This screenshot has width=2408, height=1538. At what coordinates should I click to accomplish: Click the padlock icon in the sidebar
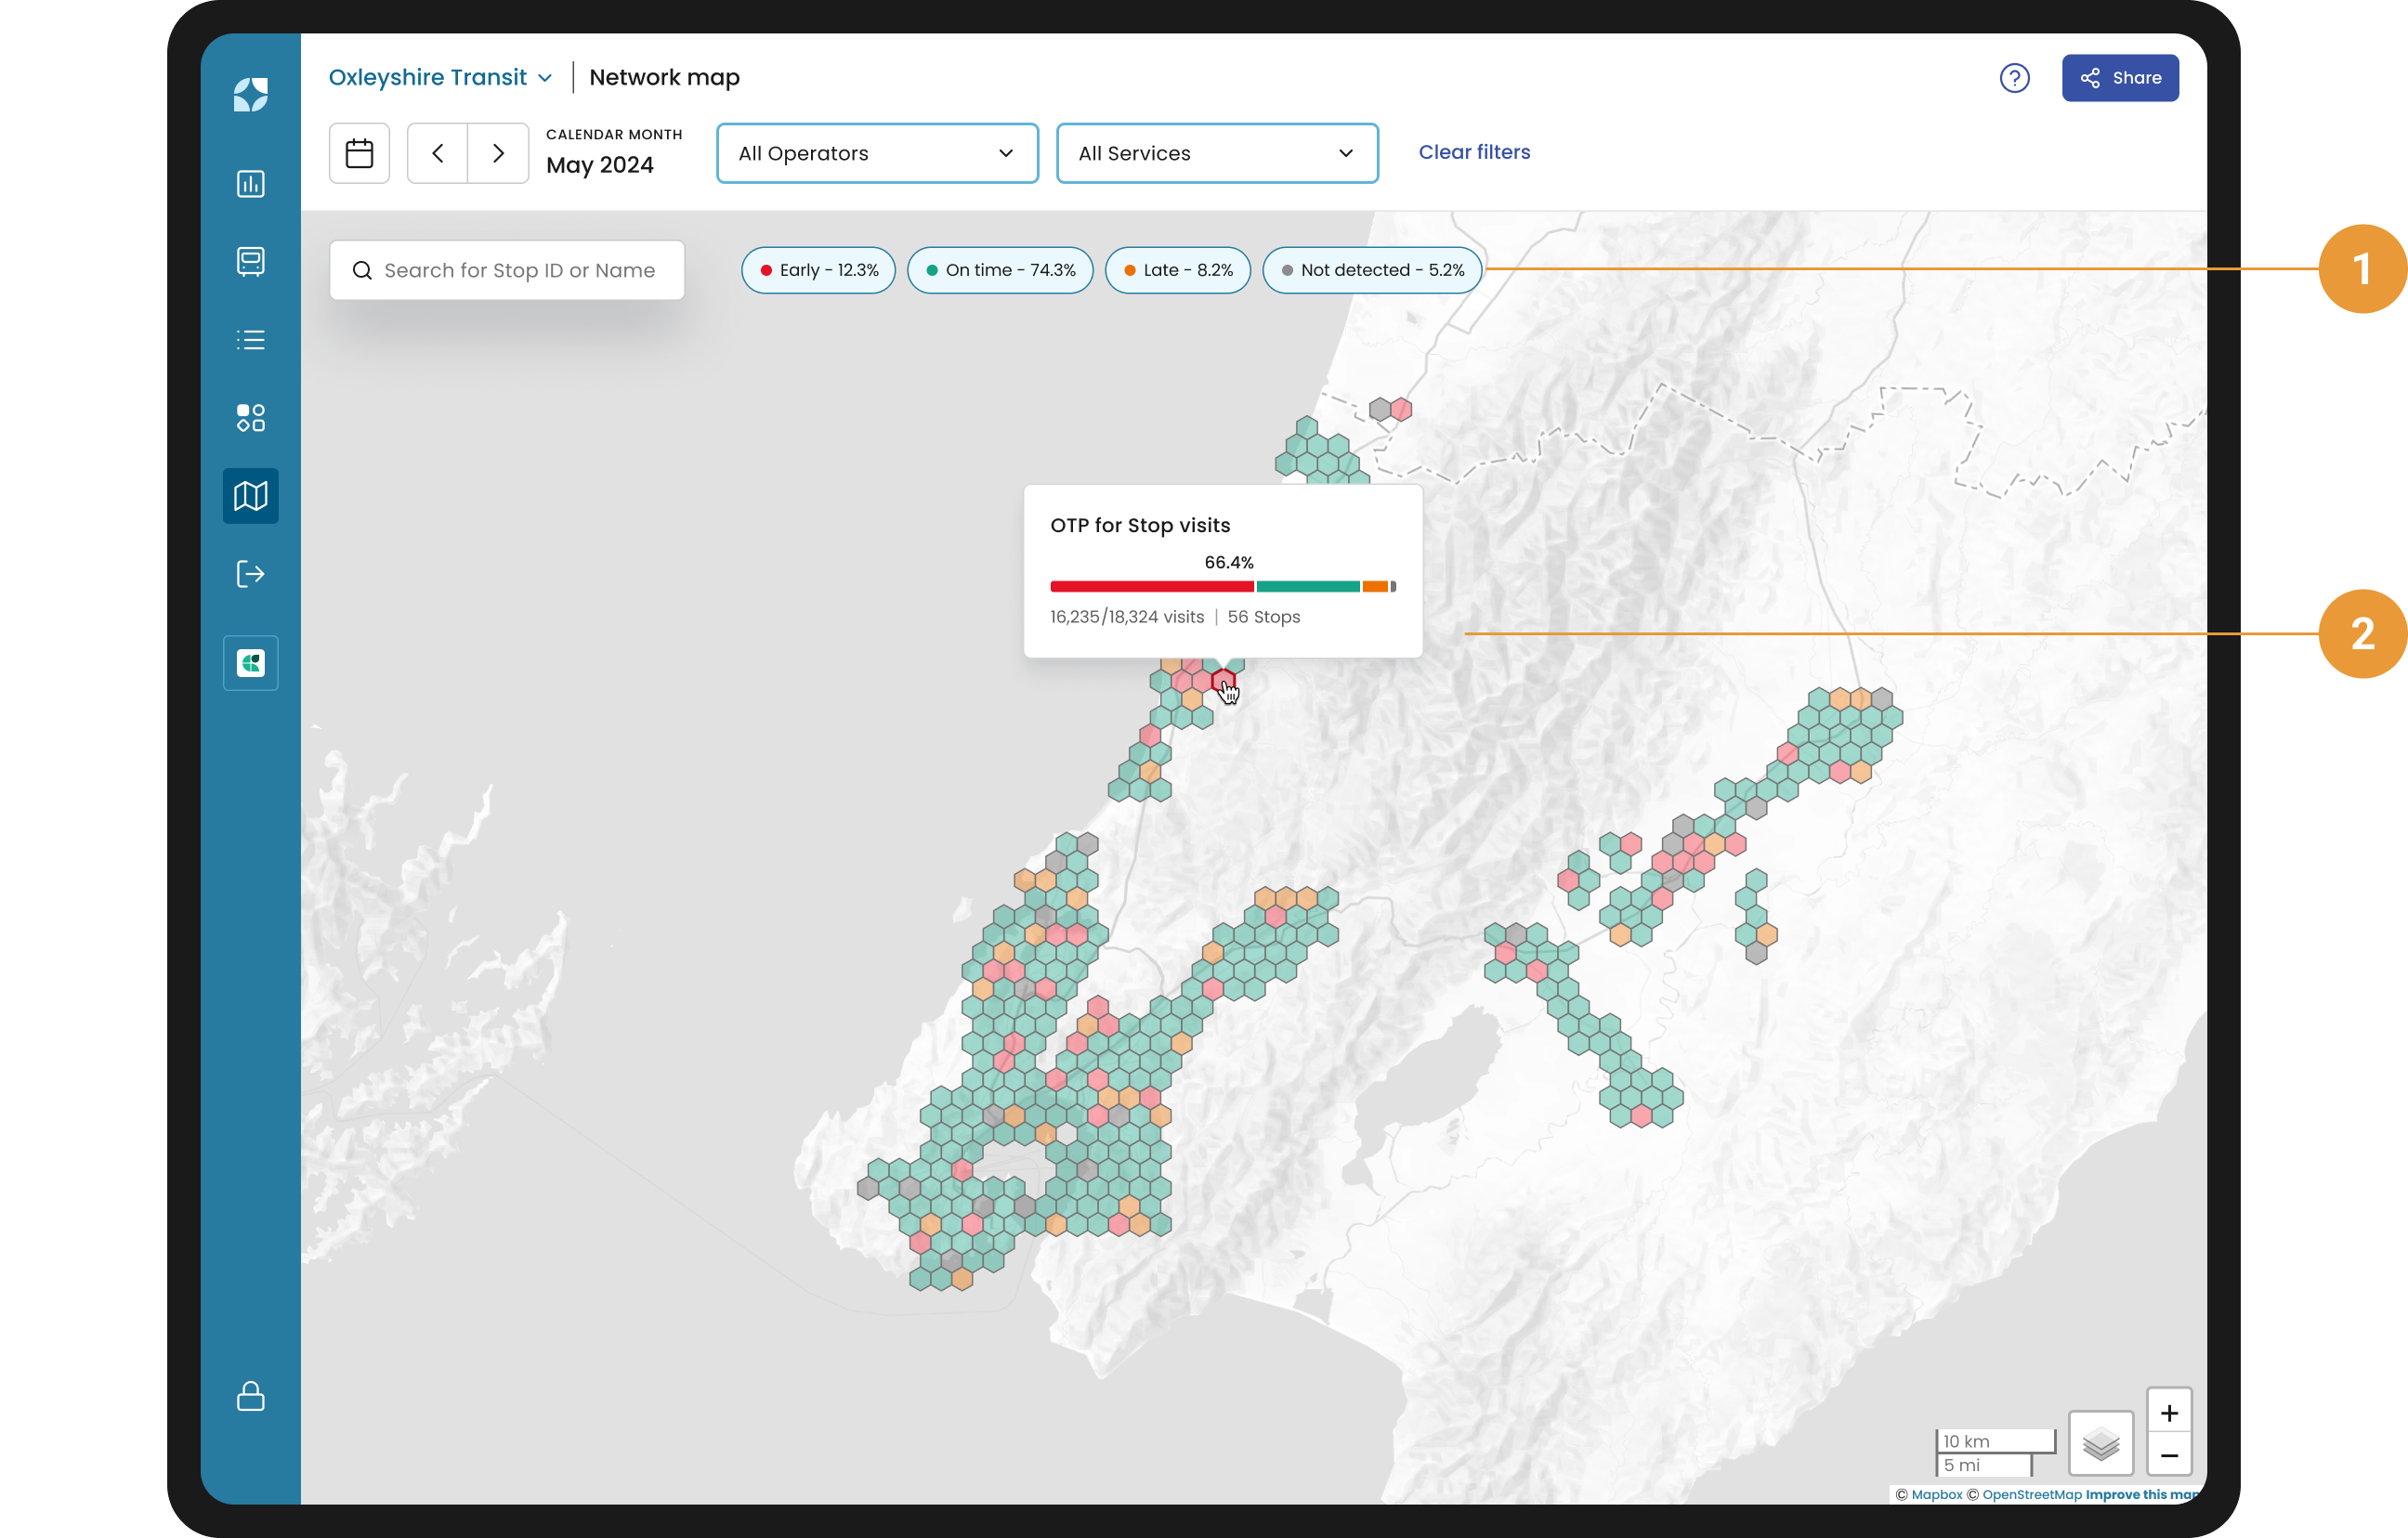pyautogui.click(x=250, y=1395)
